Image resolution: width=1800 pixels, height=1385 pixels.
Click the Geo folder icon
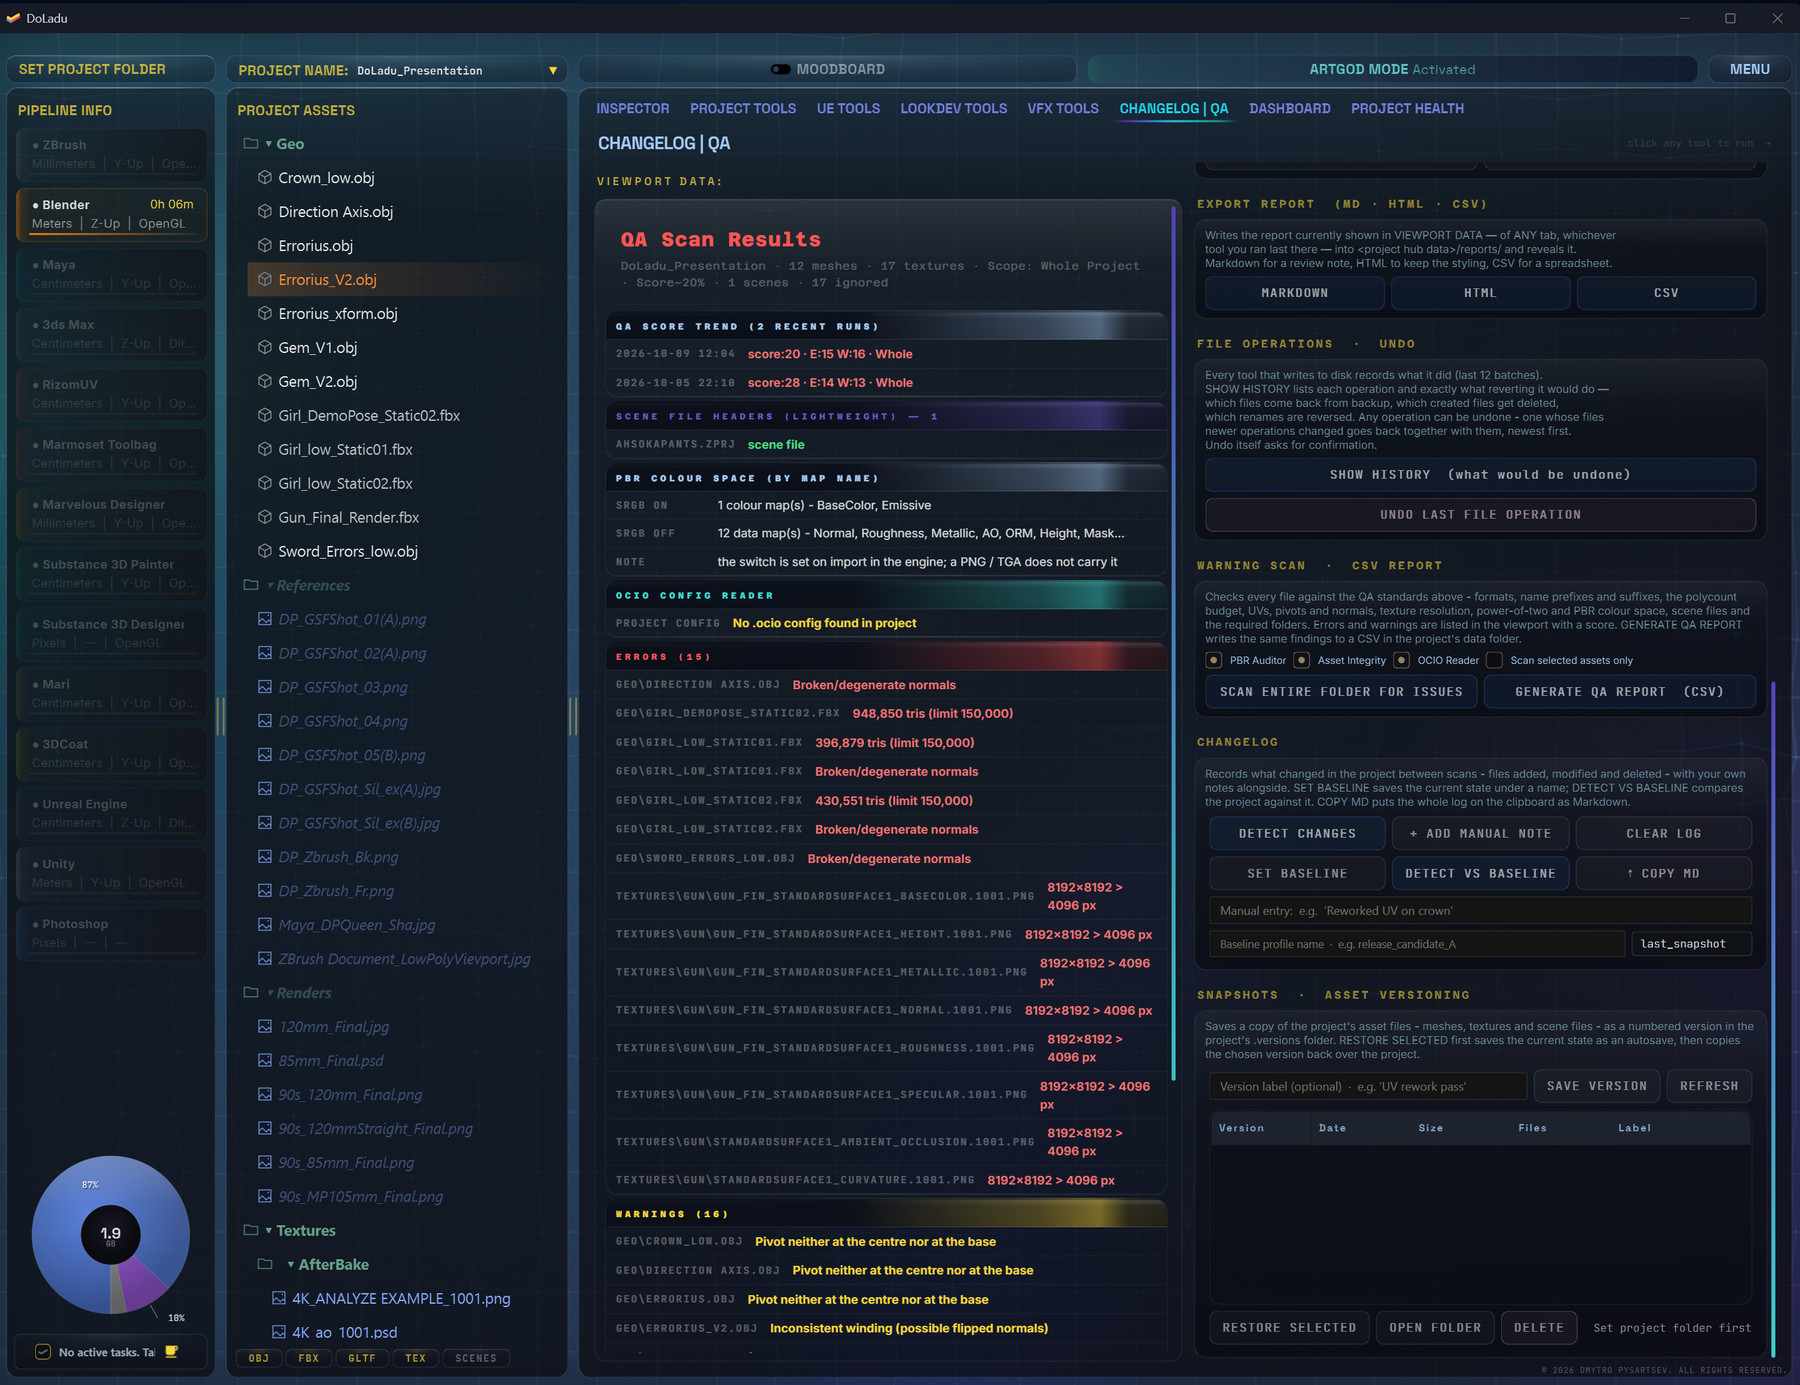tap(251, 144)
